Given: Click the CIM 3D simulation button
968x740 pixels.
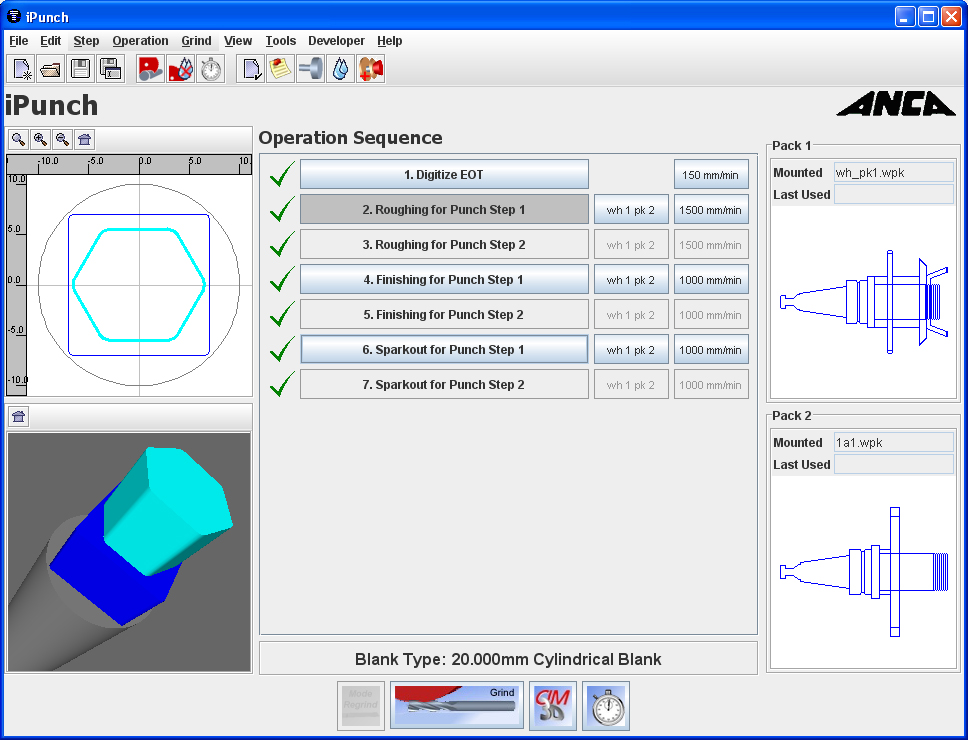Looking at the screenshot, I should tap(553, 705).
